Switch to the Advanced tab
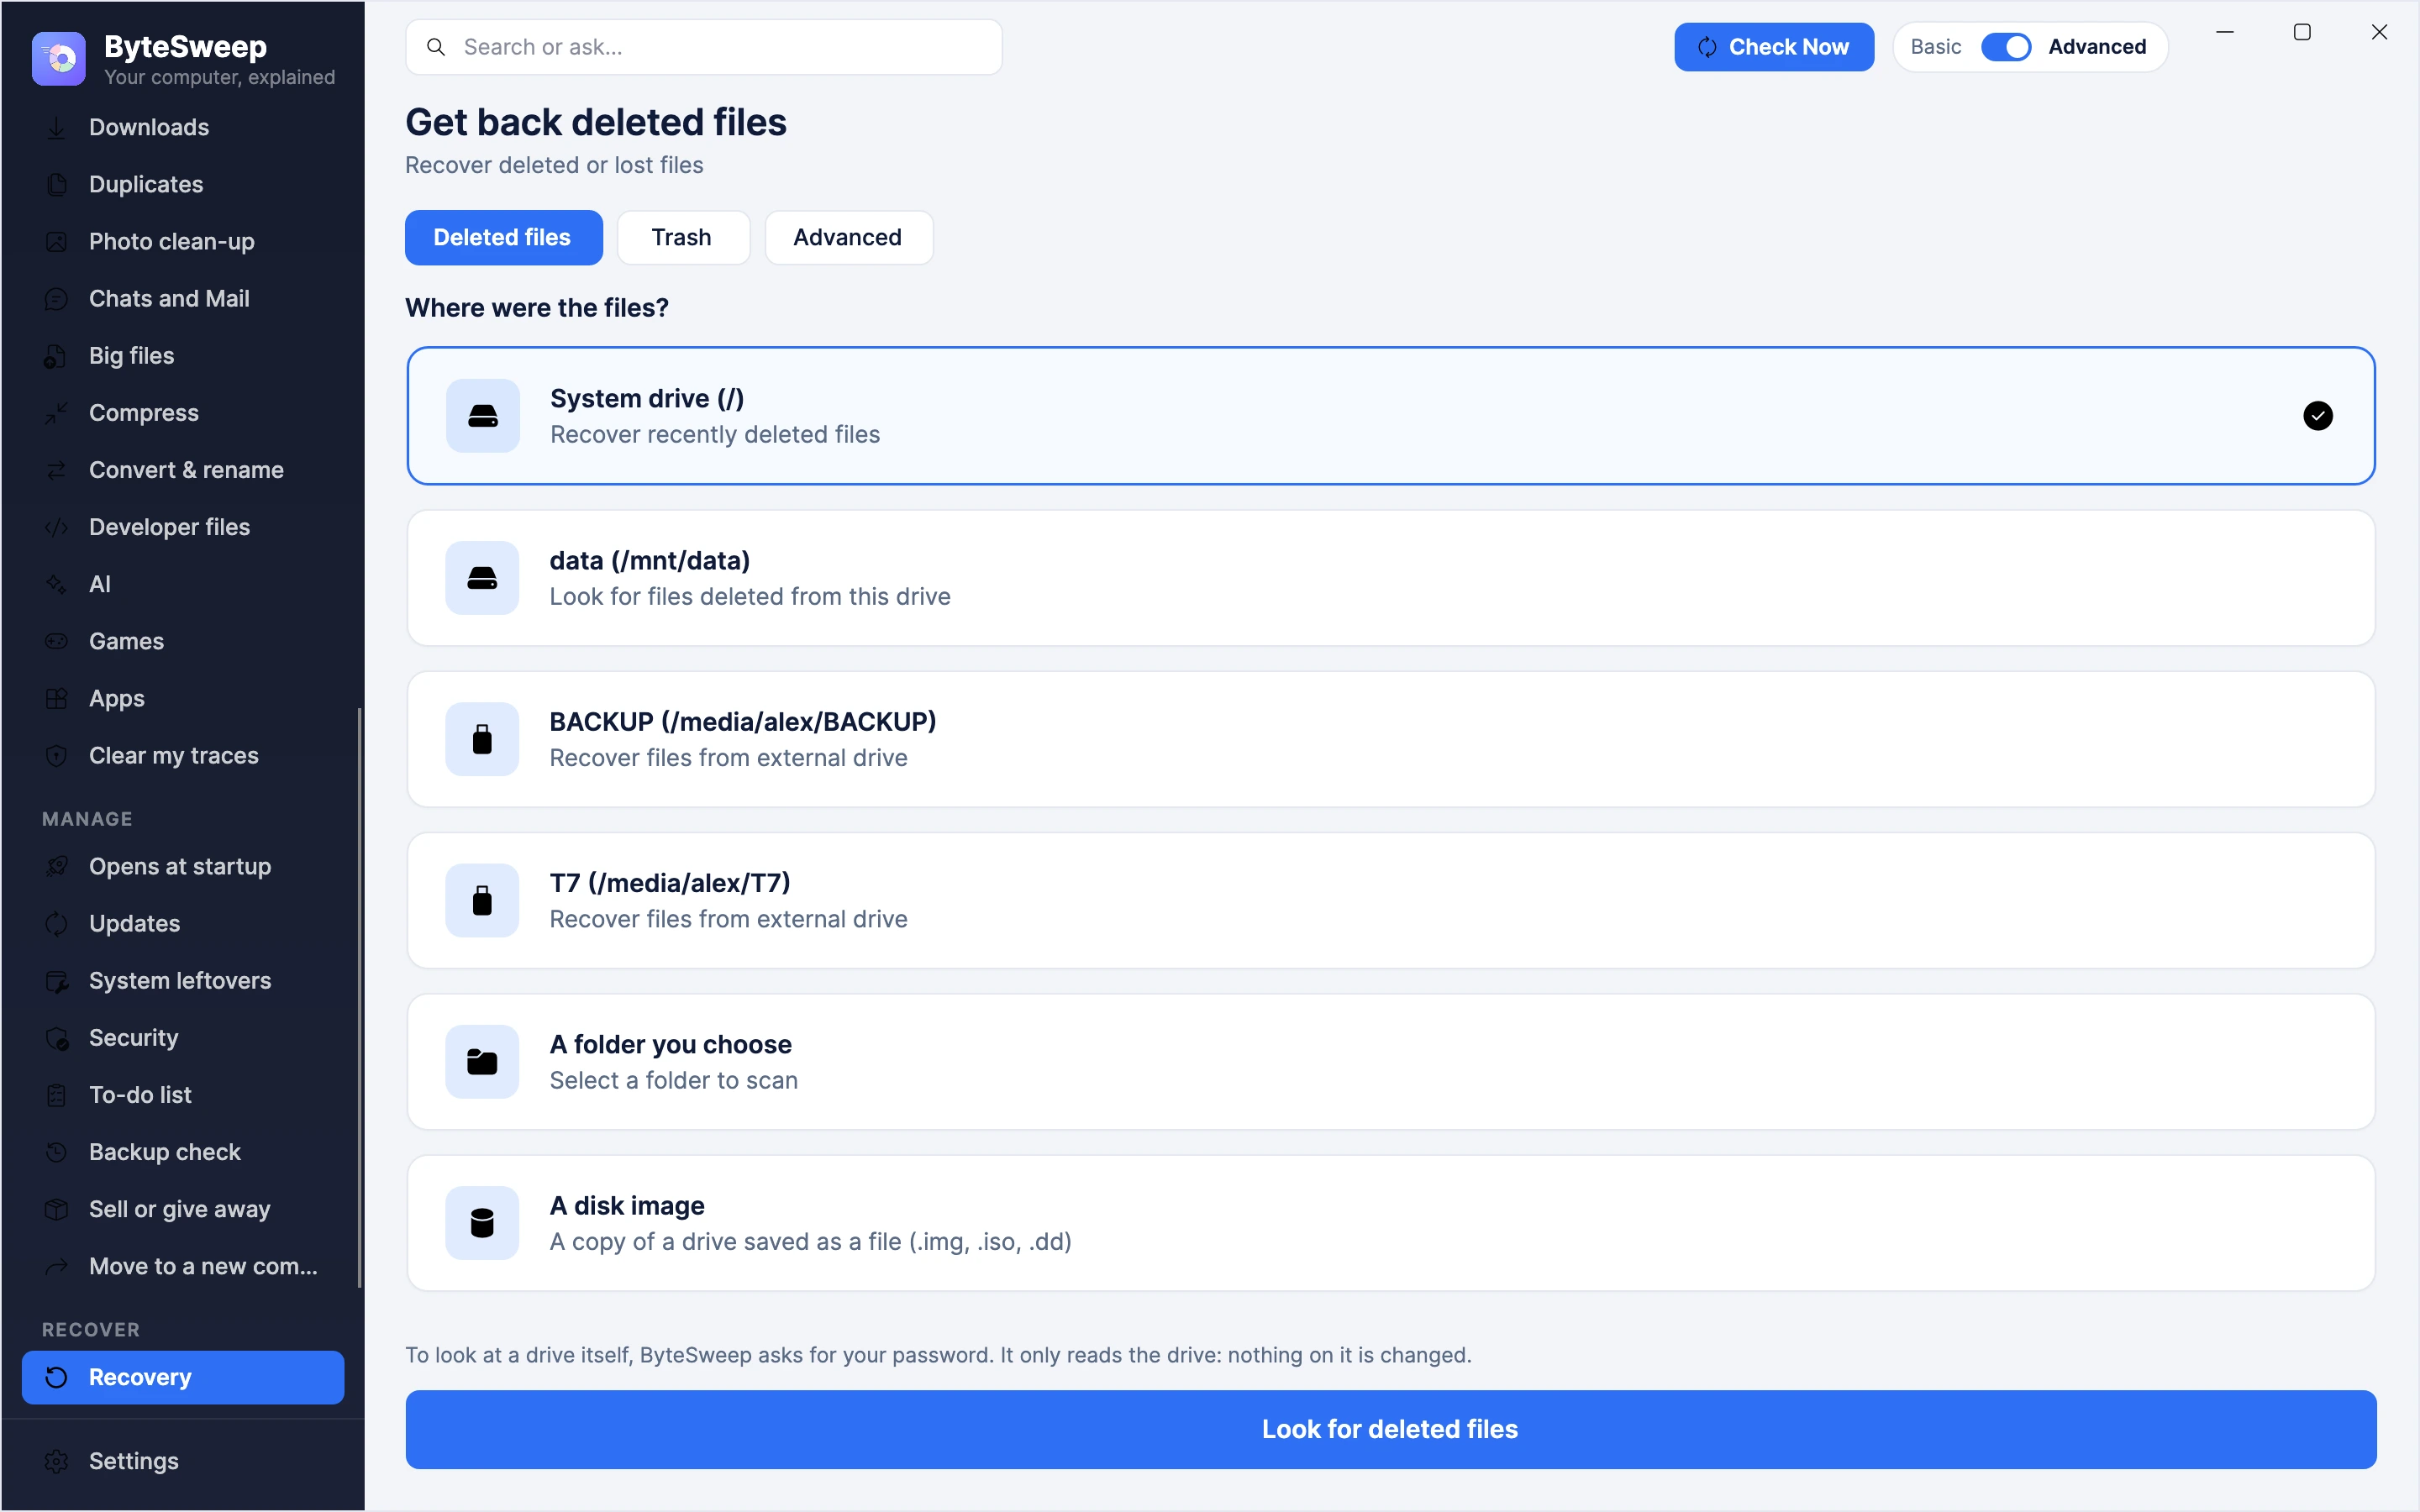 [848, 238]
